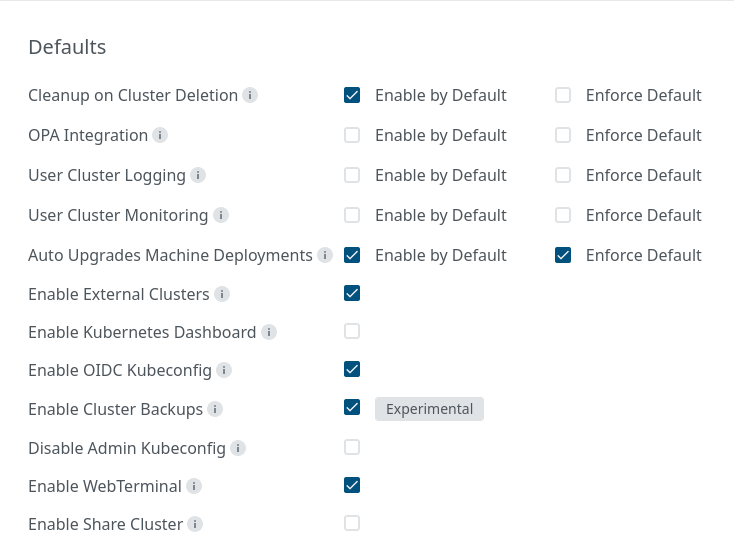
Task: Show info for Disable Admin Kubeconfig
Action: (238, 448)
